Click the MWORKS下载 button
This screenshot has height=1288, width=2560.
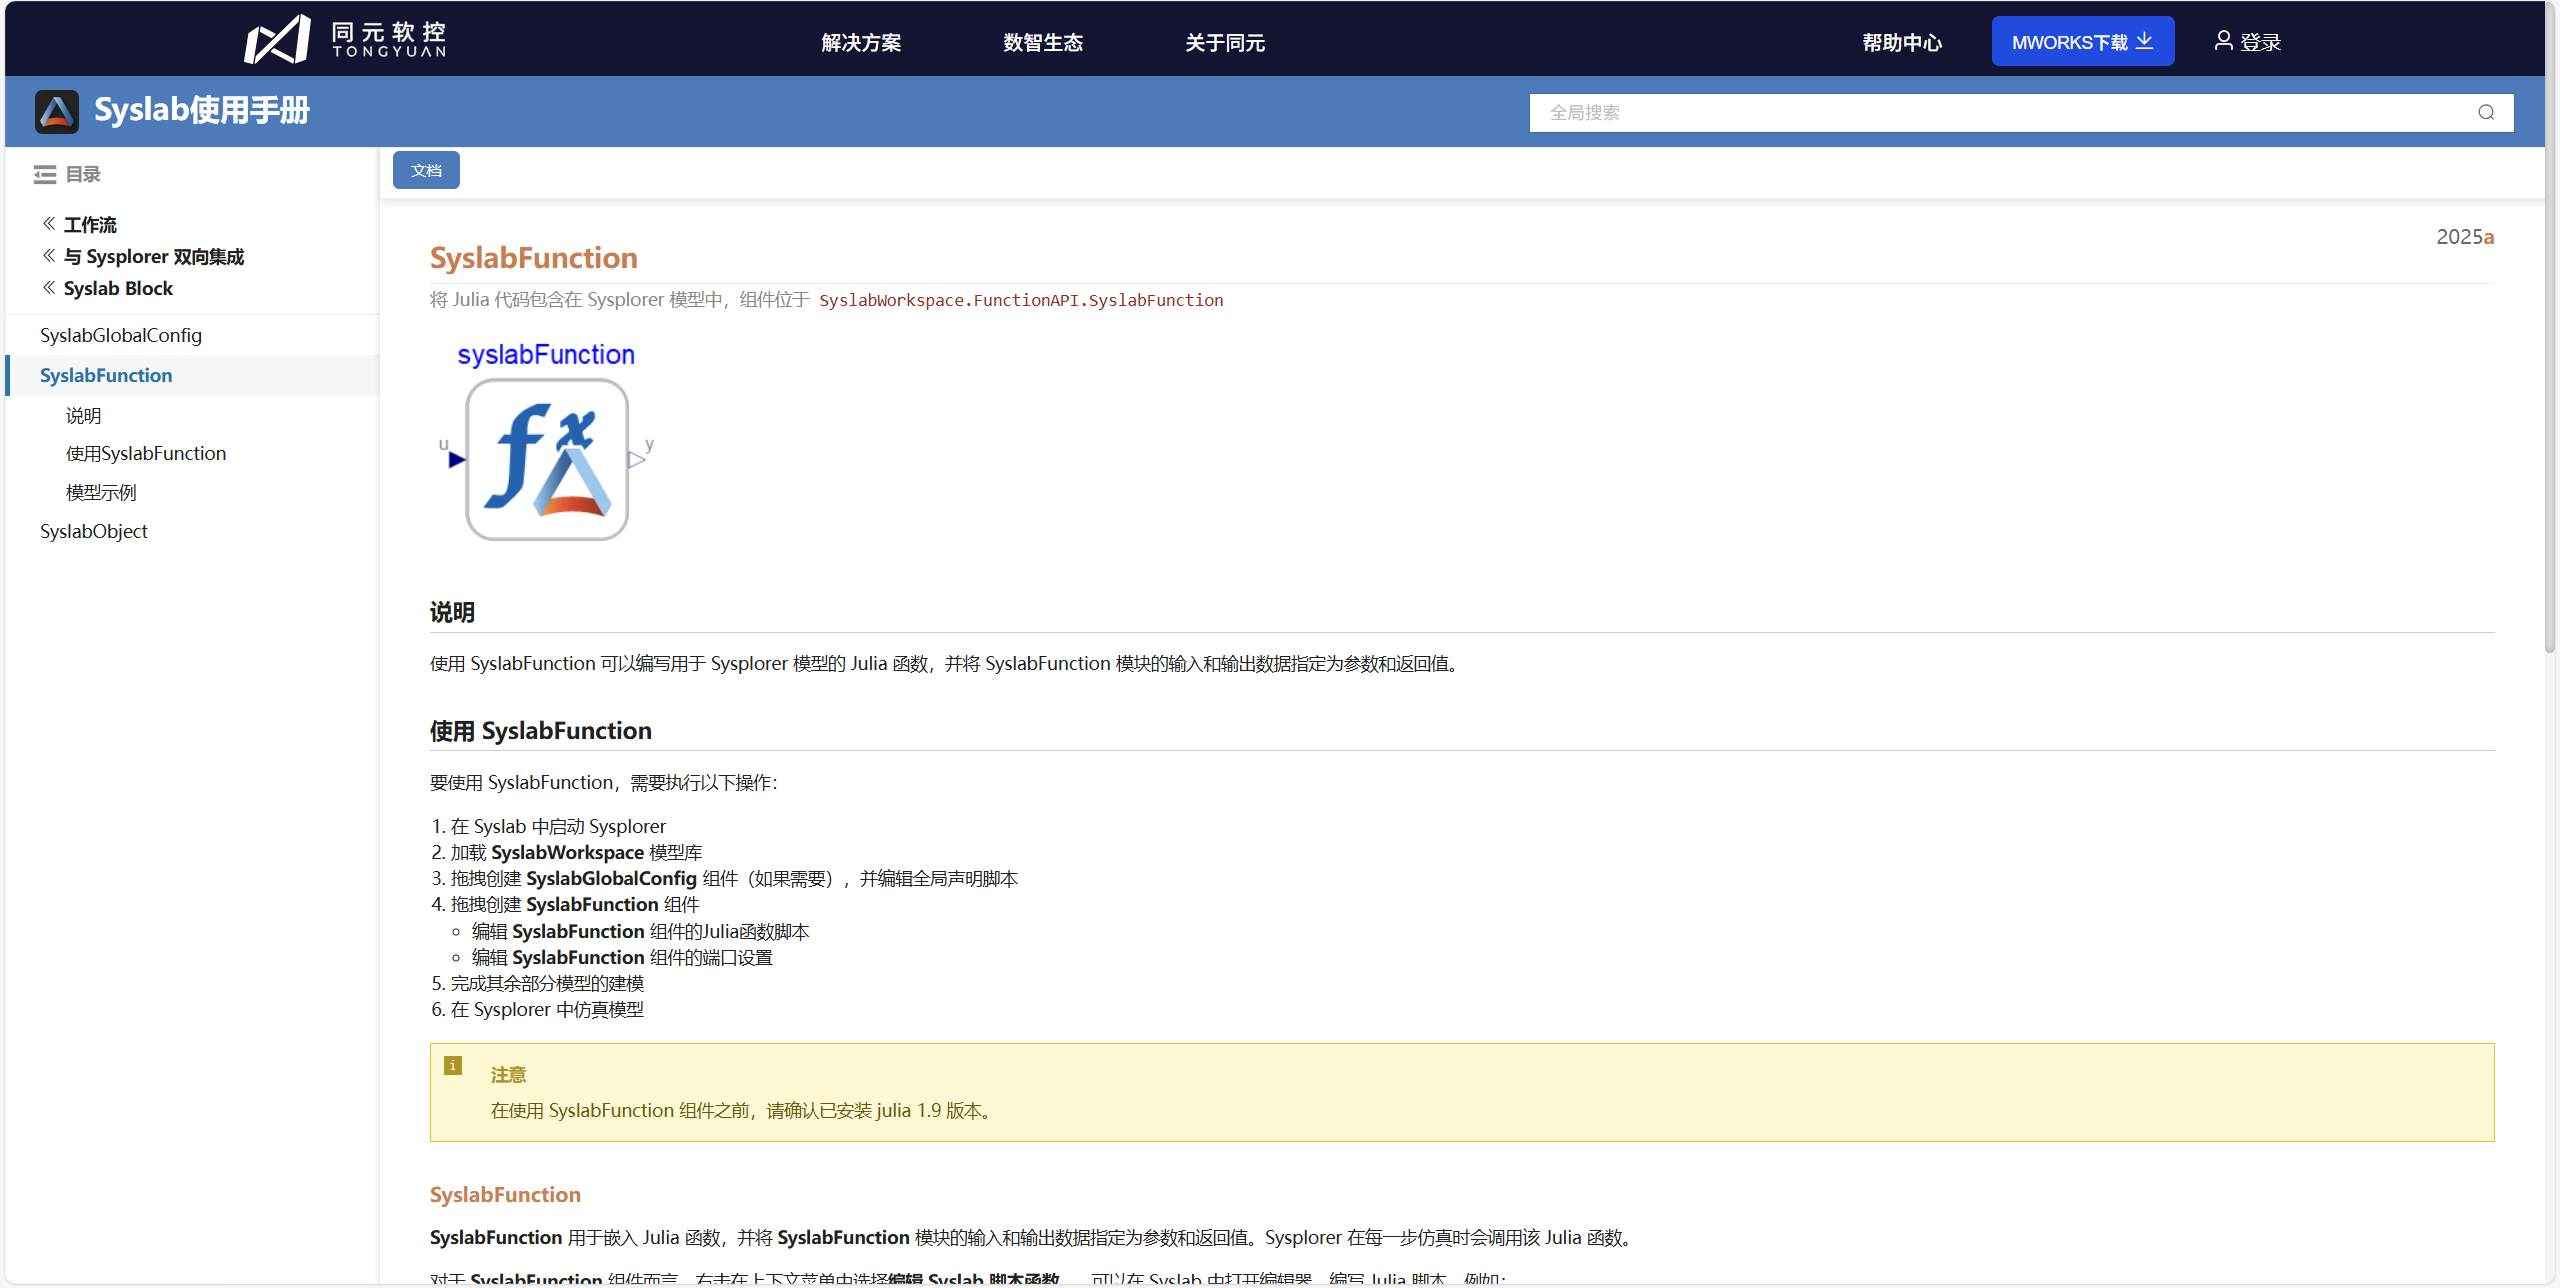(x=2083, y=42)
